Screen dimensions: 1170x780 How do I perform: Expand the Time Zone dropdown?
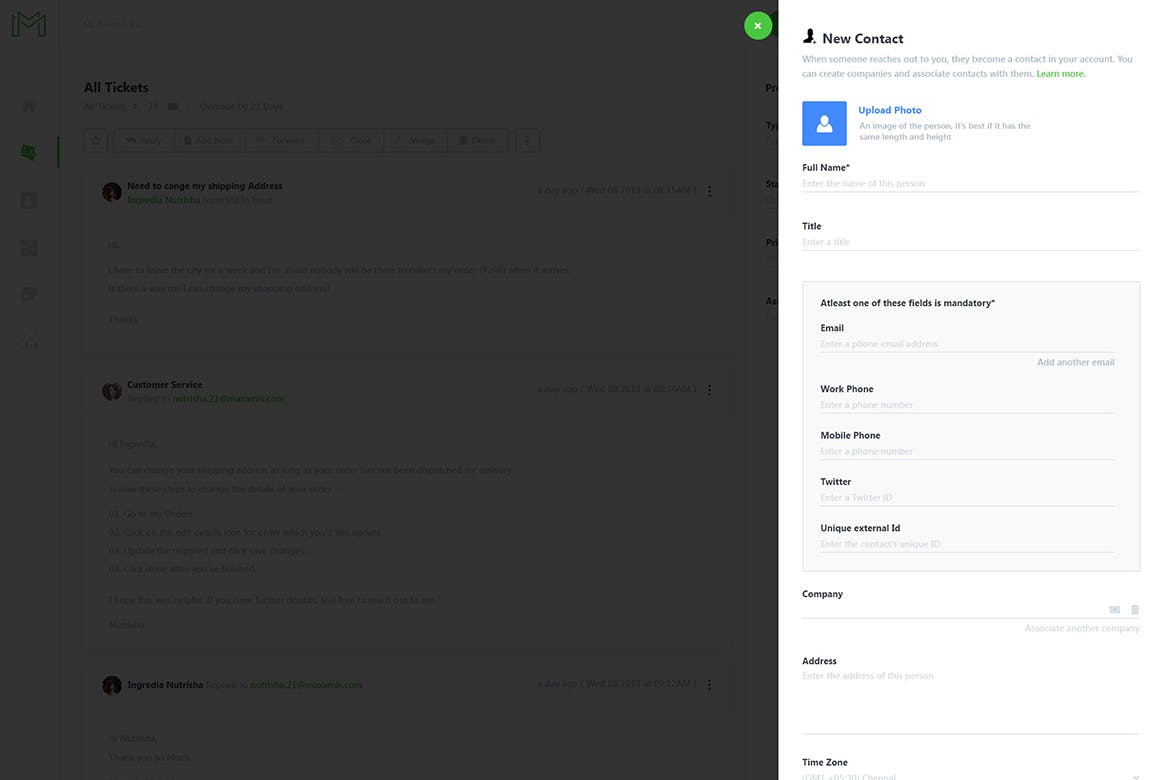click(x=1134, y=775)
